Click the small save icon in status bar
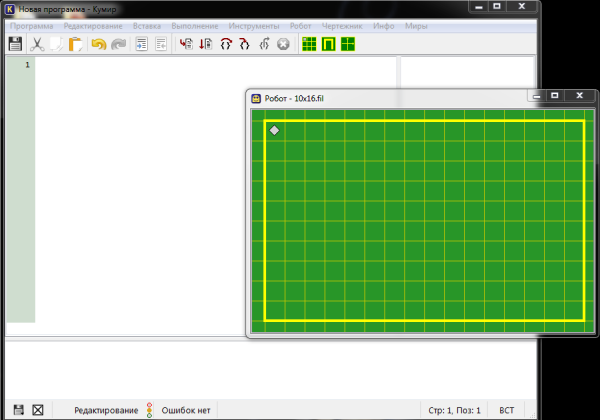The width and height of the screenshot is (600, 420). (x=18, y=410)
